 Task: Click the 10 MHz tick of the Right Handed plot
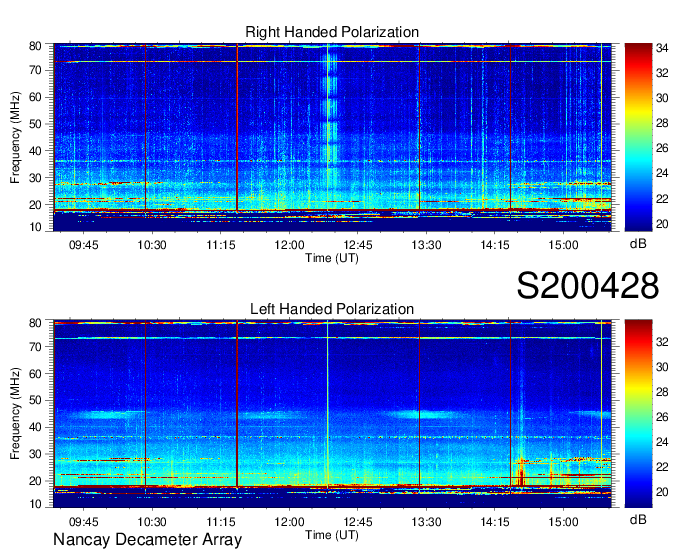[35, 227]
